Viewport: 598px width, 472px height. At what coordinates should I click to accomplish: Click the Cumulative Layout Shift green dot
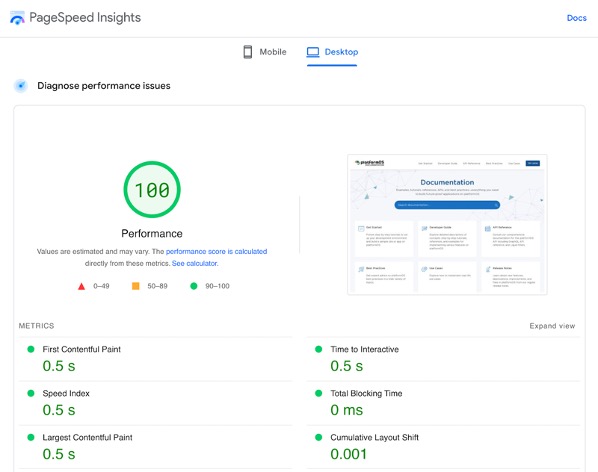pyautogui.click(x=318, y=437)
